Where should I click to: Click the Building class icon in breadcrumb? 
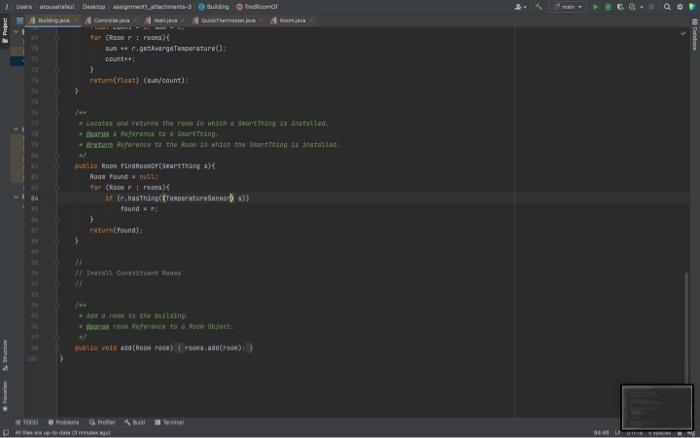pos(202,7)
